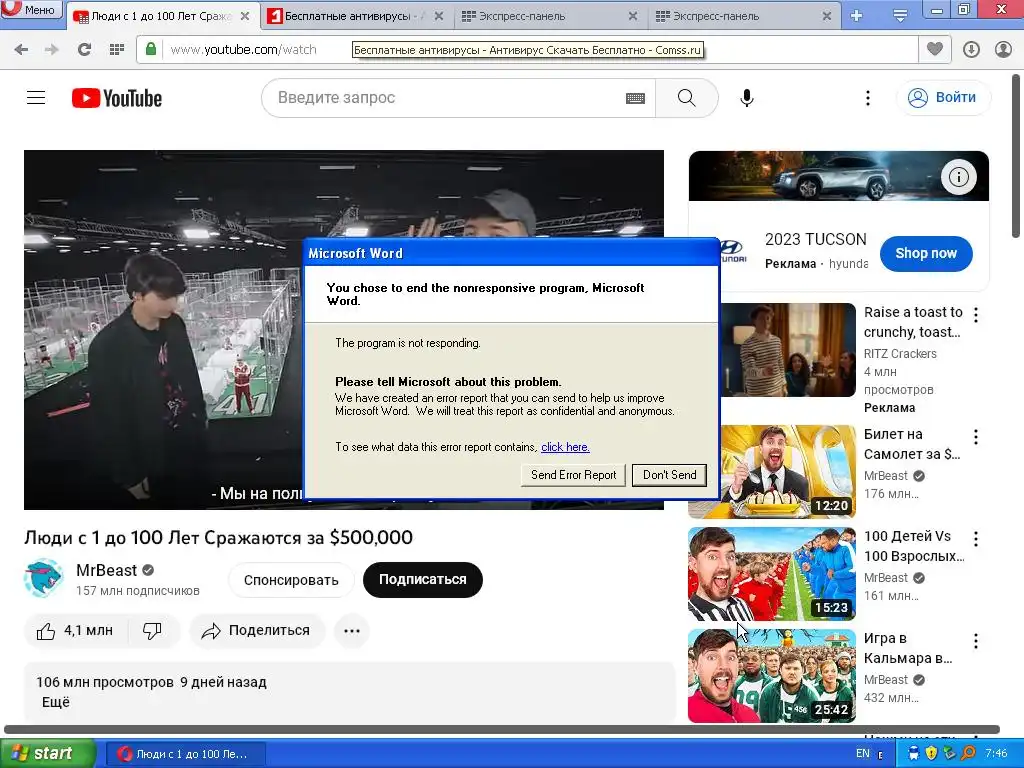This screenshot has width=1024, height=768.
Task: Open the 100 Детей Vs 100 Взрослых thumbnail
Action: tap(772, 574)
